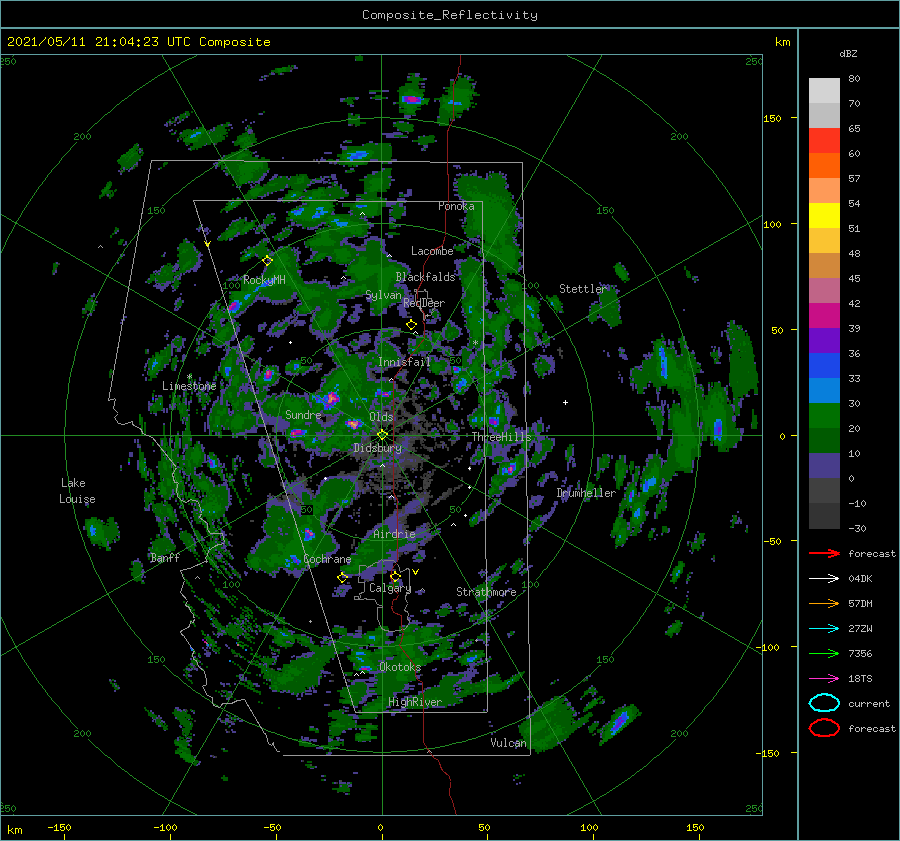Click the Innisfail city label

[404, 362]
